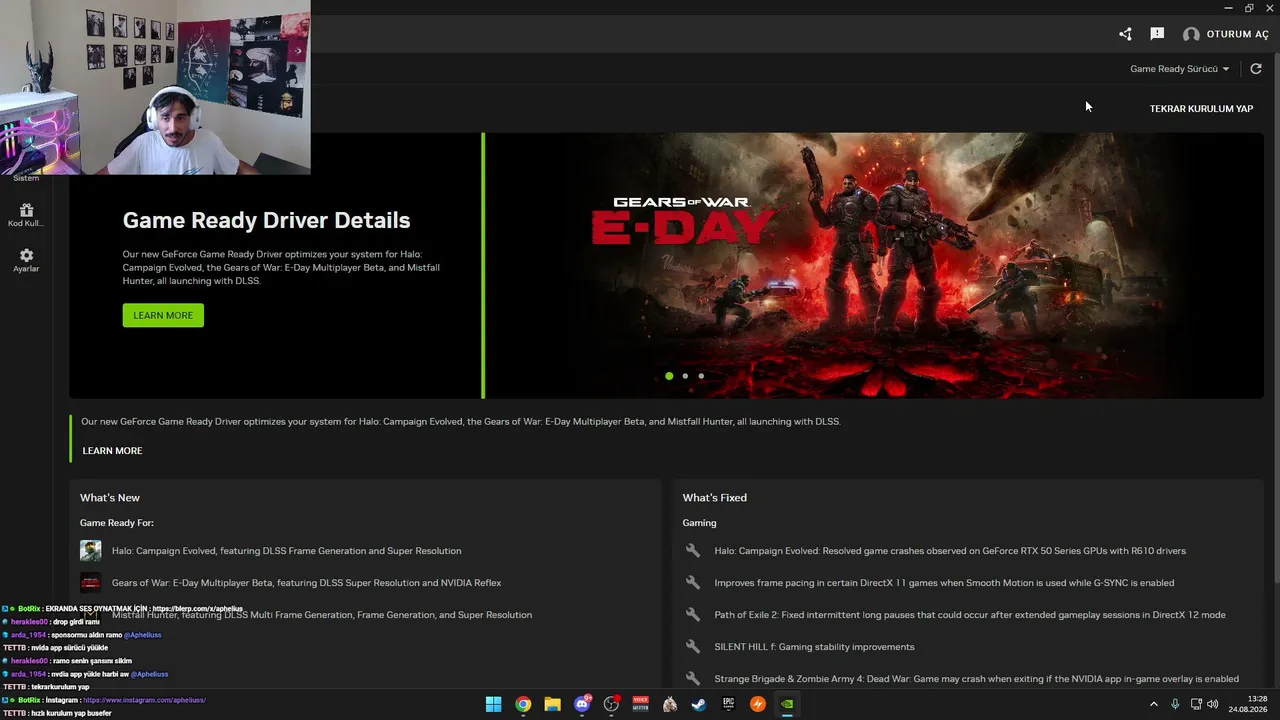Viewport: 1280px width, 720px height.
Task: Select the second carousel dot
Action: coord(685,376)
